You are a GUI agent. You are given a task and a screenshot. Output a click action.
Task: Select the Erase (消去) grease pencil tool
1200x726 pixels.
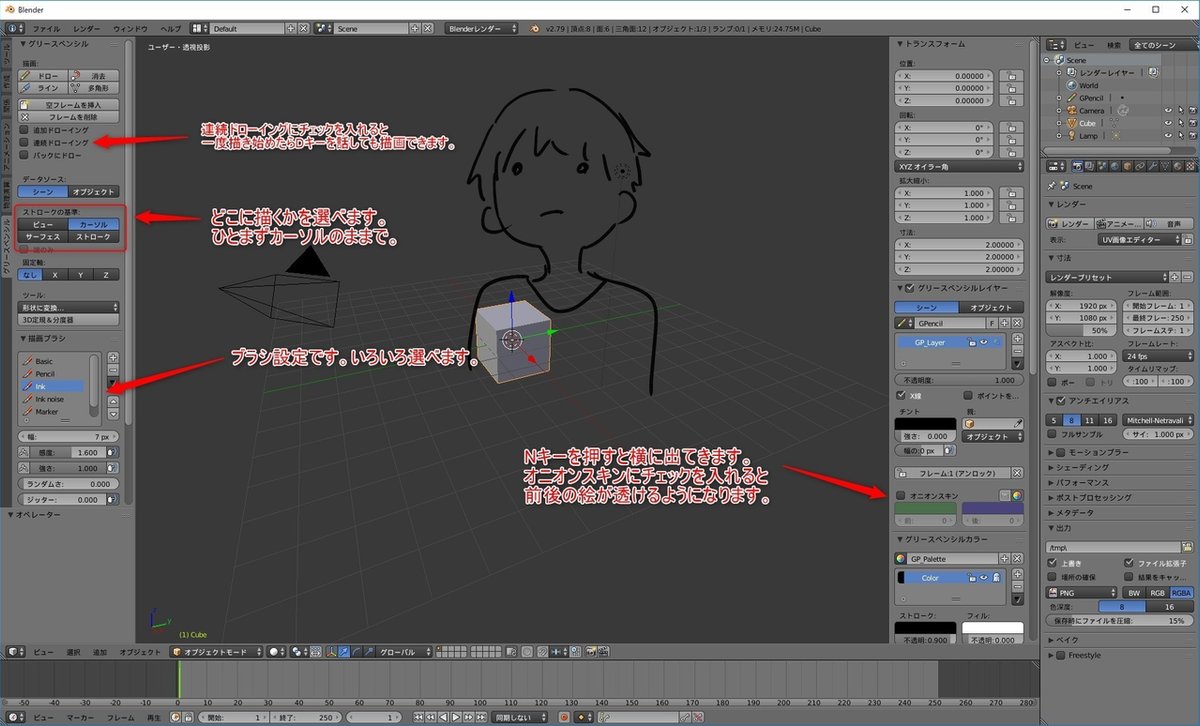pos(95,75)
